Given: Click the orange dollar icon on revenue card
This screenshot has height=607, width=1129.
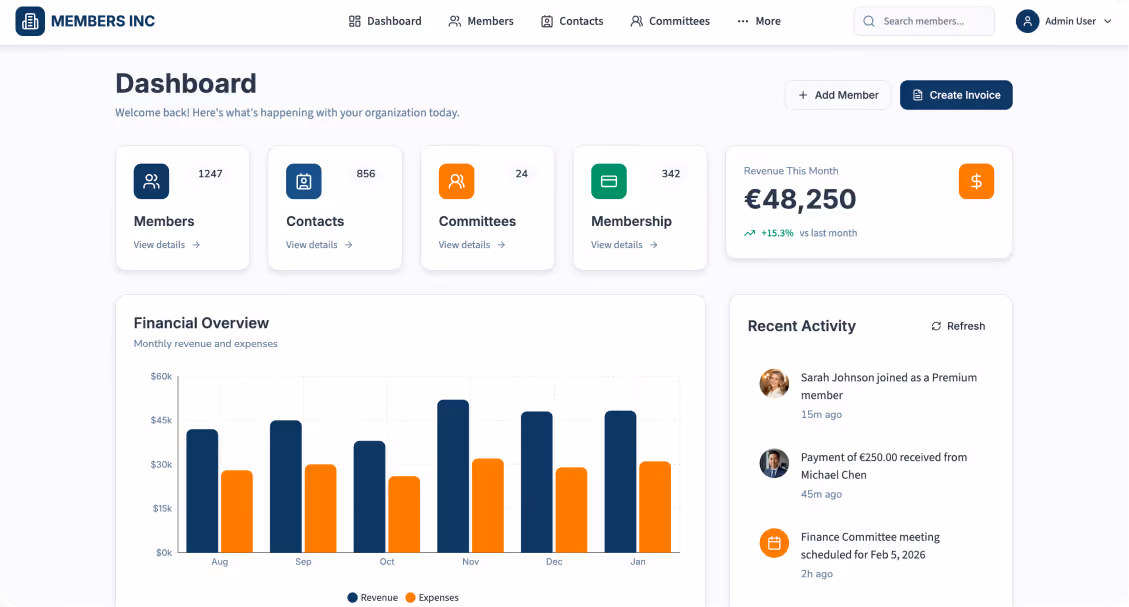Looking at the screenshot, I should point(976,181).
